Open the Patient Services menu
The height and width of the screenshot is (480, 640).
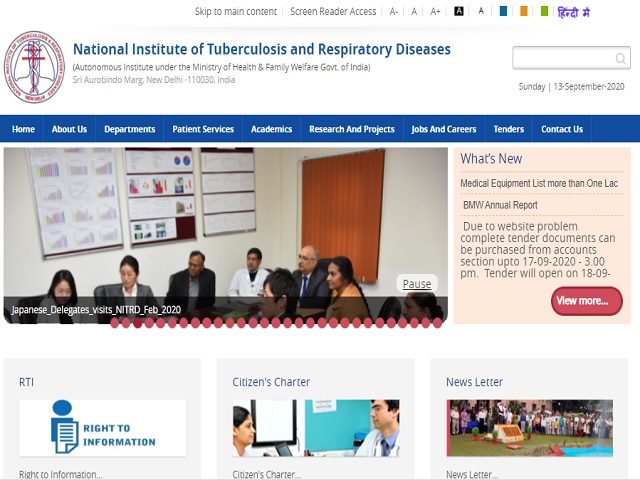[203, 129]
